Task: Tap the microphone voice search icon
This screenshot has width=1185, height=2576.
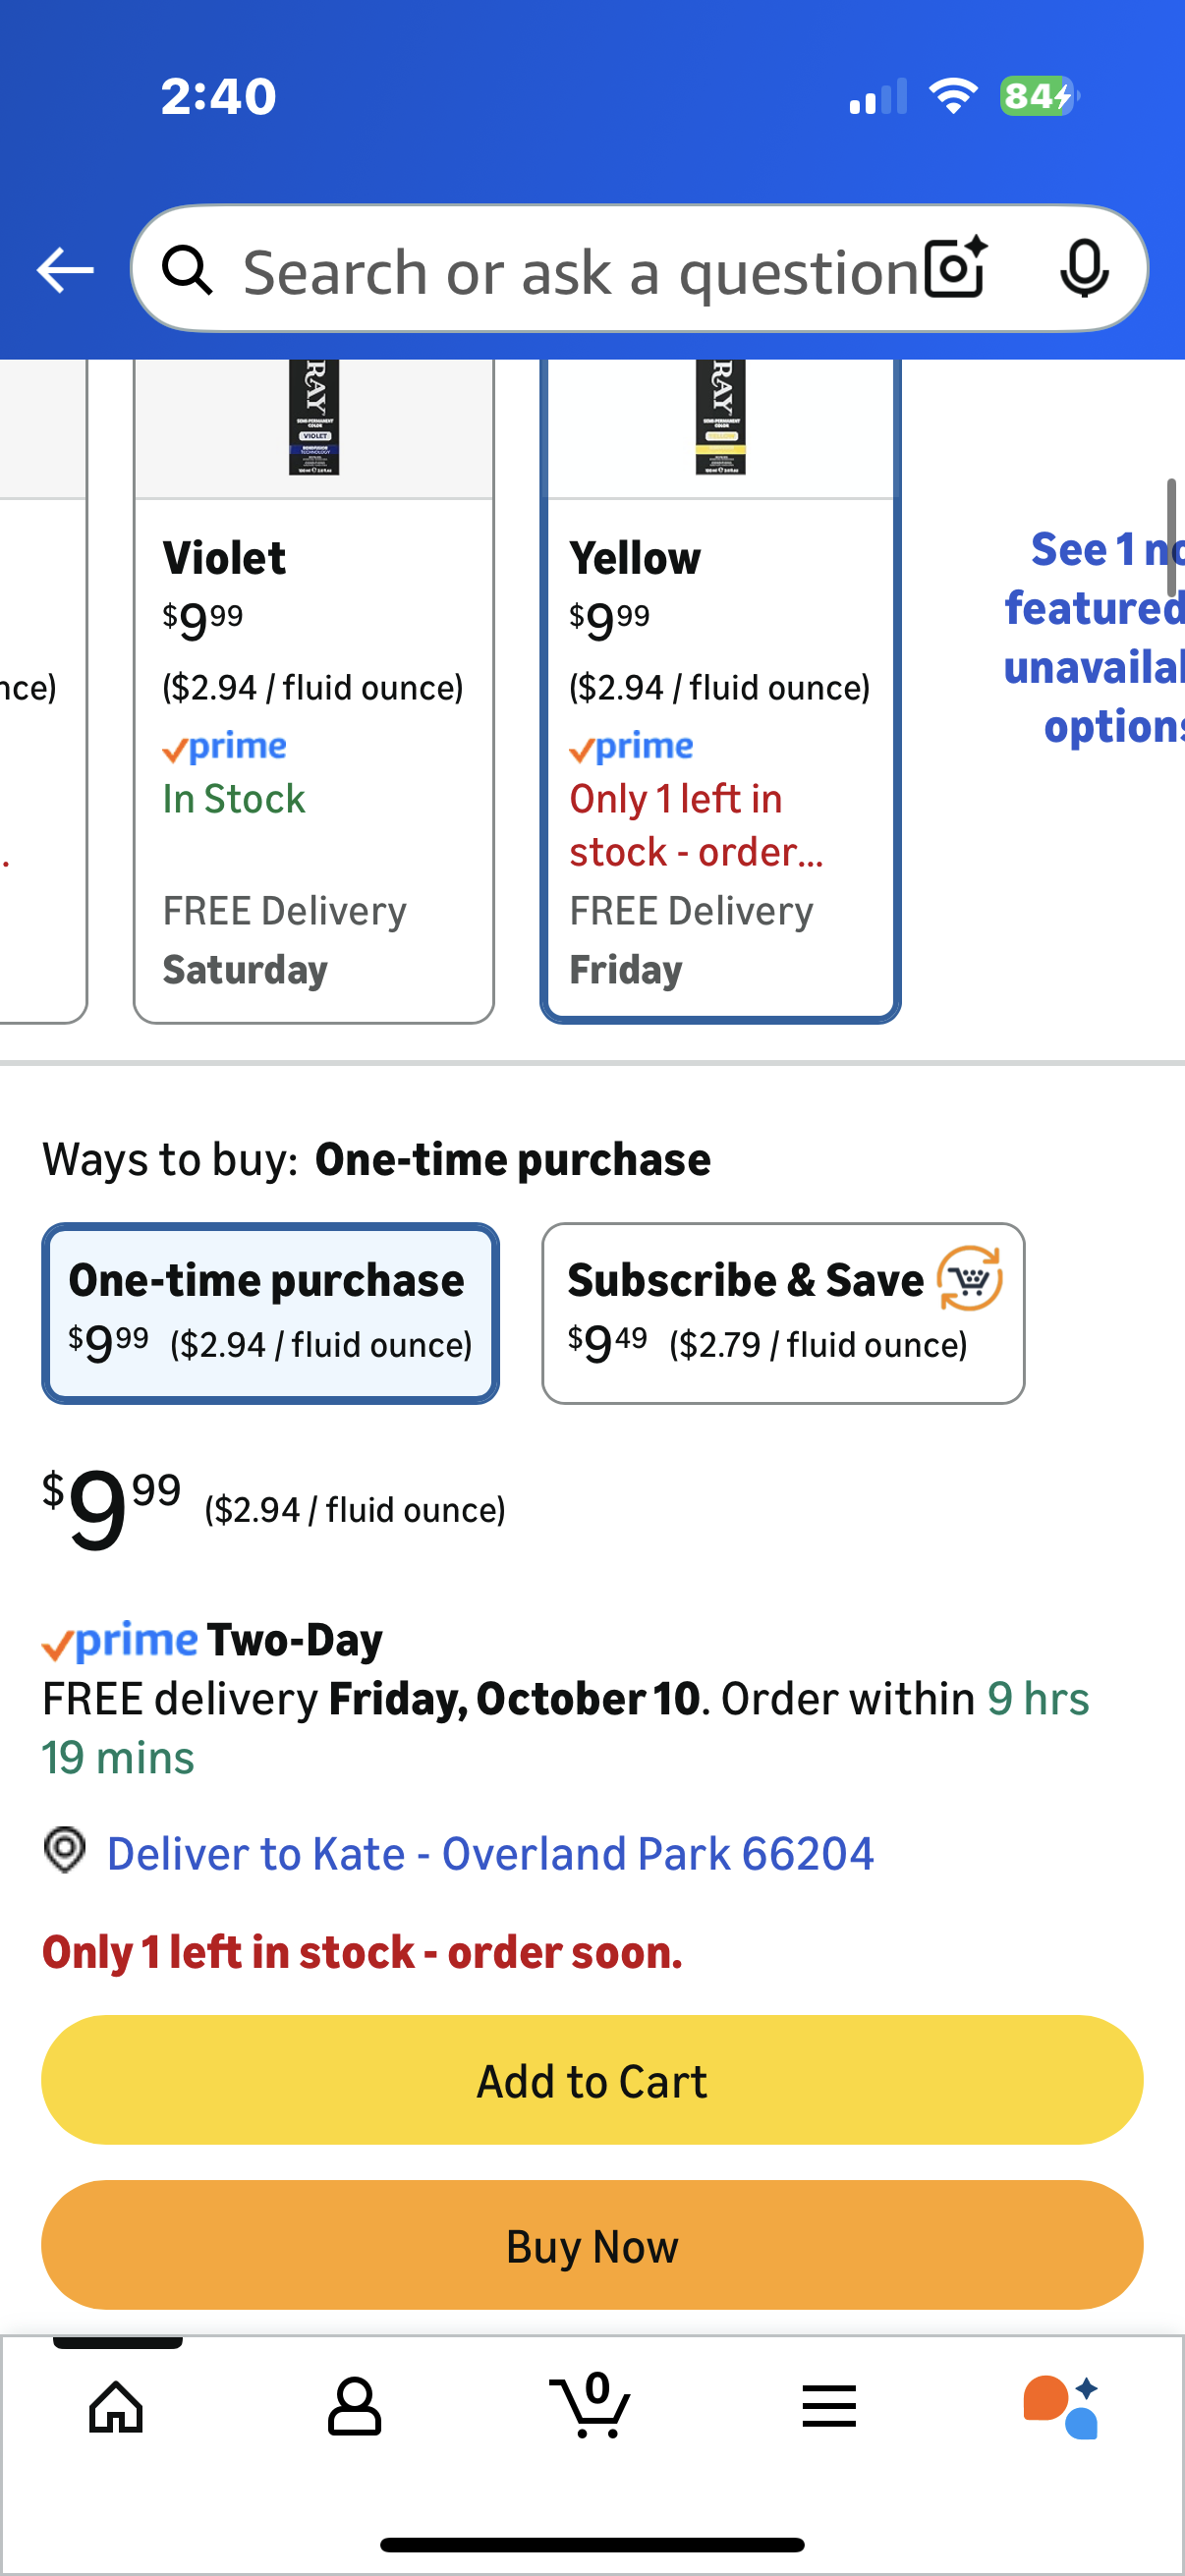Action: 1083,268
